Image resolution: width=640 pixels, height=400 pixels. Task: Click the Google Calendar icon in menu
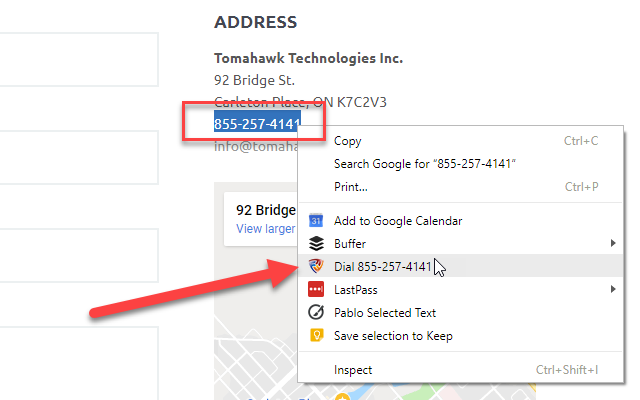point(316,221)
